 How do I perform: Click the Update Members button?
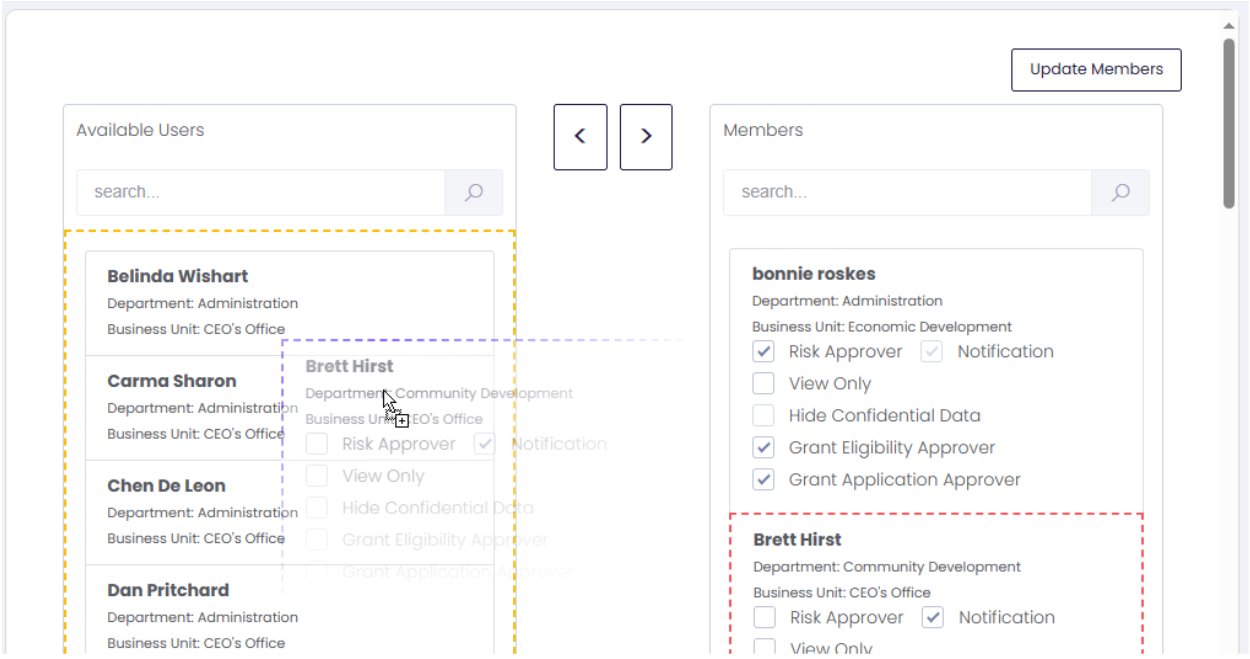point(1096,70)
